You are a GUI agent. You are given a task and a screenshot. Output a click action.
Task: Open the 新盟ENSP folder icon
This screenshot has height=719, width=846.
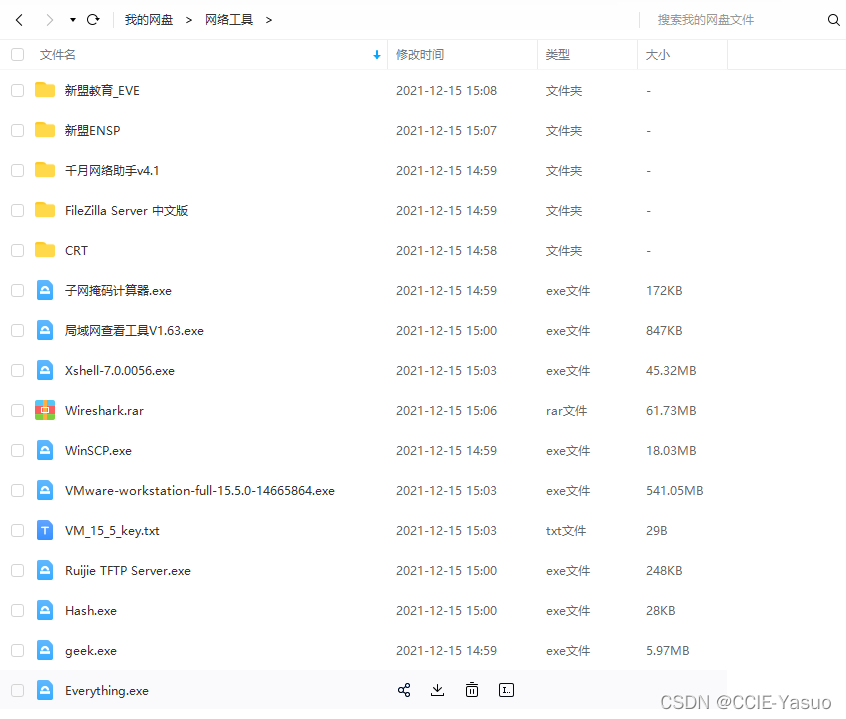(44, 130)
